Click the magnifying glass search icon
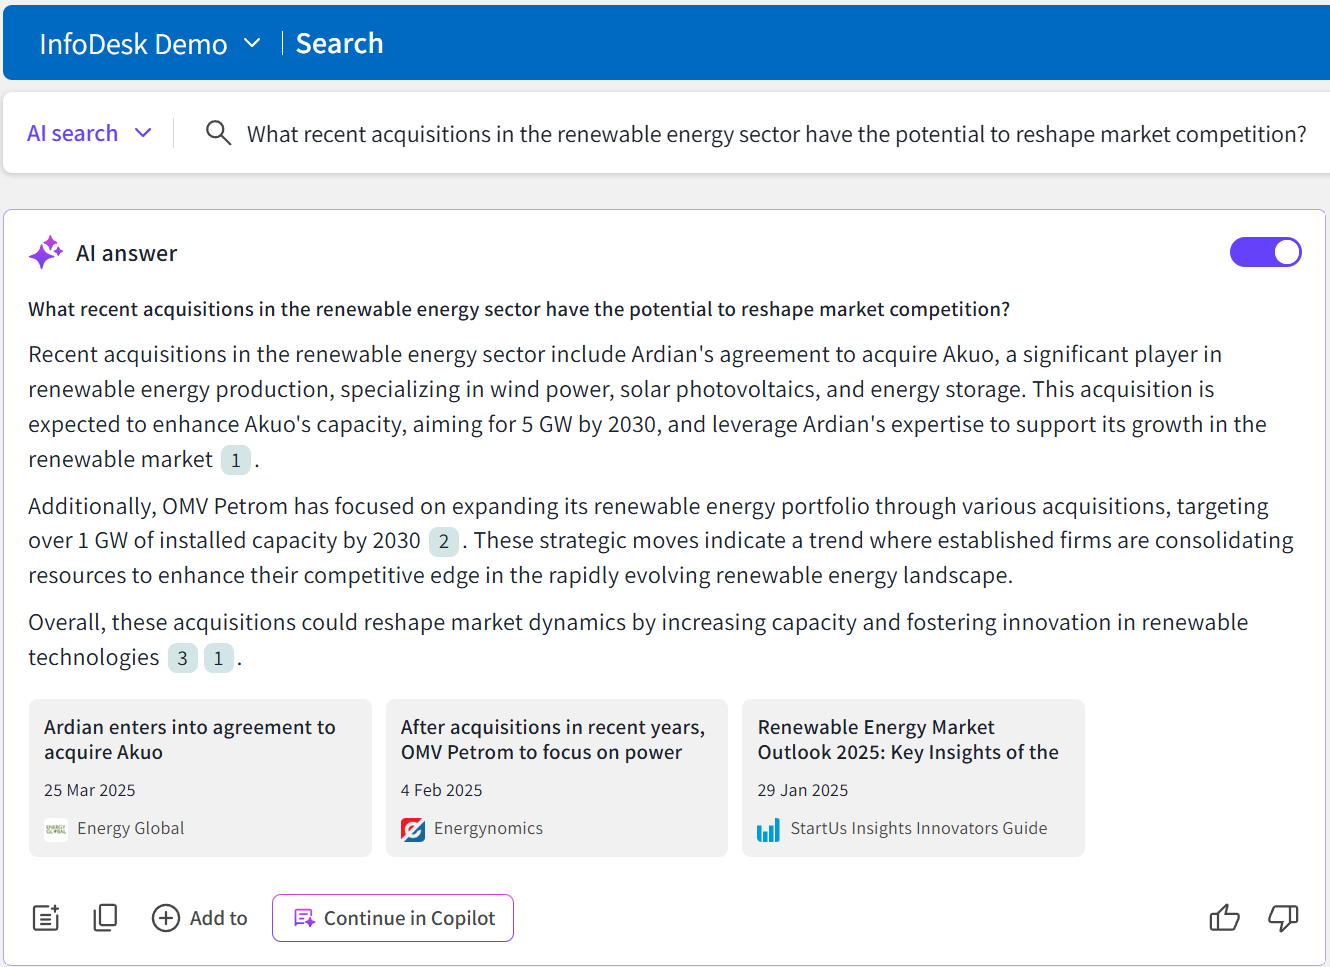 [x=218, y=133]
